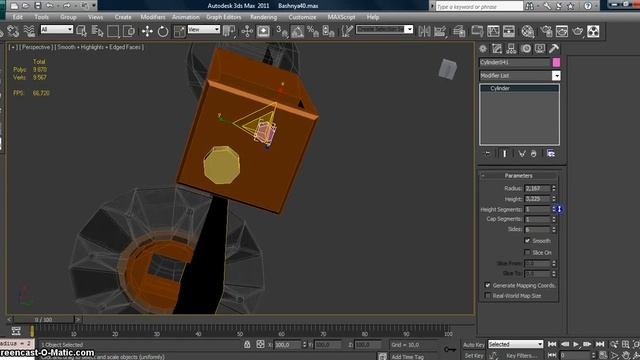Toggle Generate Mapping Coords checkbox

click(487, 285)
